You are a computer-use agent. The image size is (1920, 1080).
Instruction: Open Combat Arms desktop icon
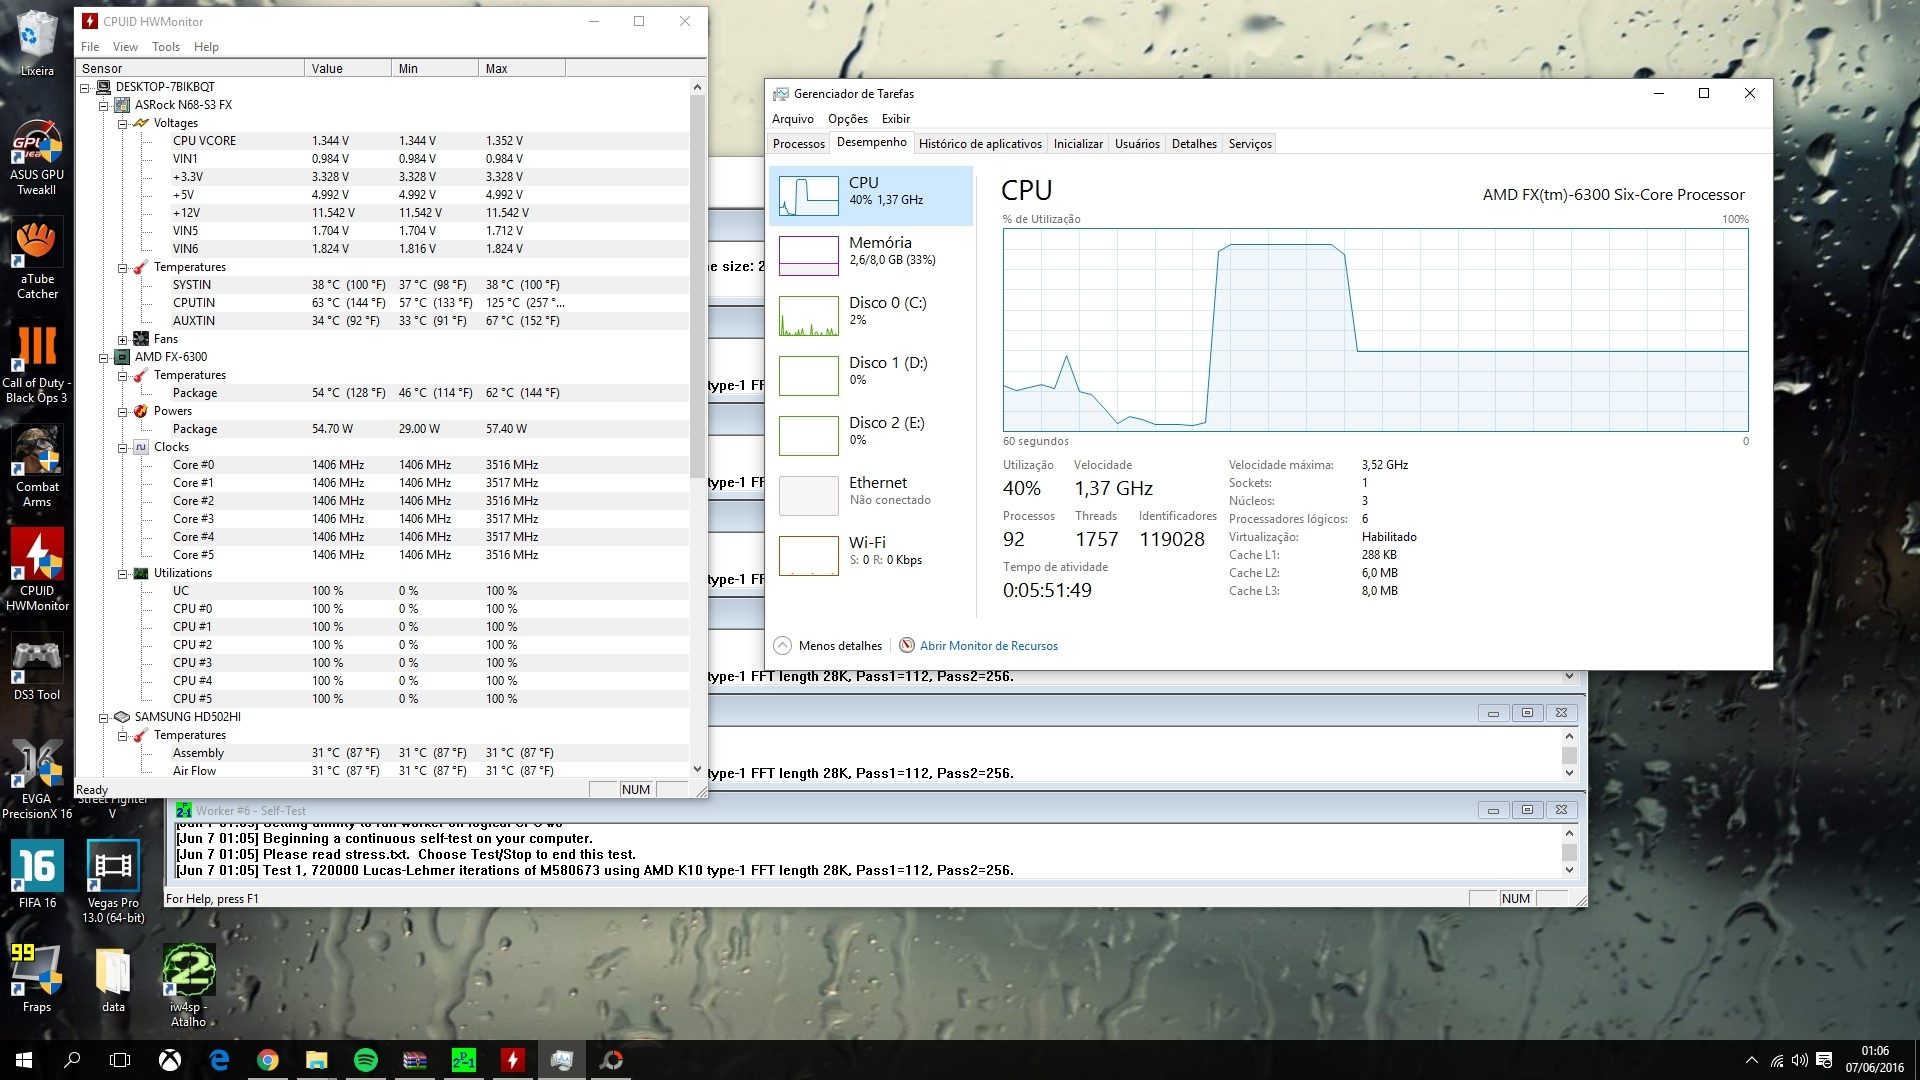37,468
